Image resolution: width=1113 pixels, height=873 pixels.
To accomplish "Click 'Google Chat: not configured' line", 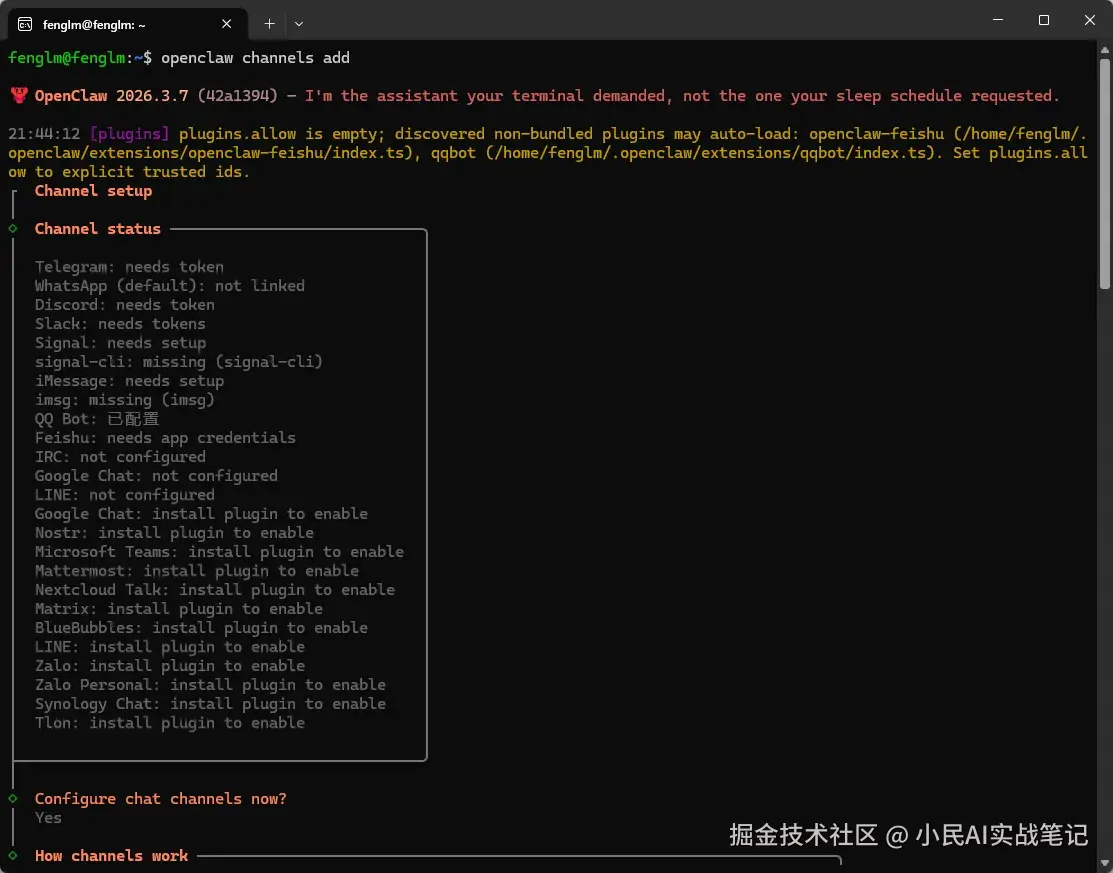I will [156, 476].
